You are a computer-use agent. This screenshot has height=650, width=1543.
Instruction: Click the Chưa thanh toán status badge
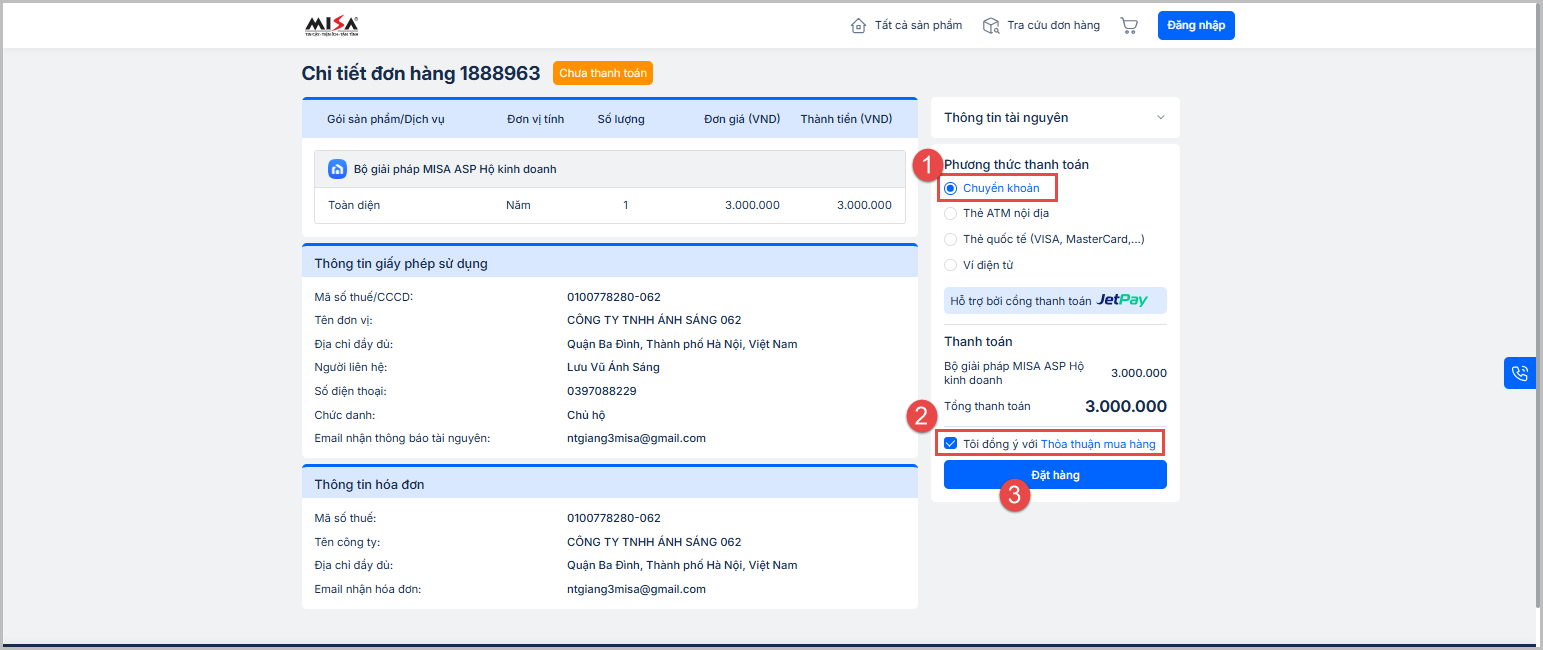pyautogui.click(x=603, y=73)
